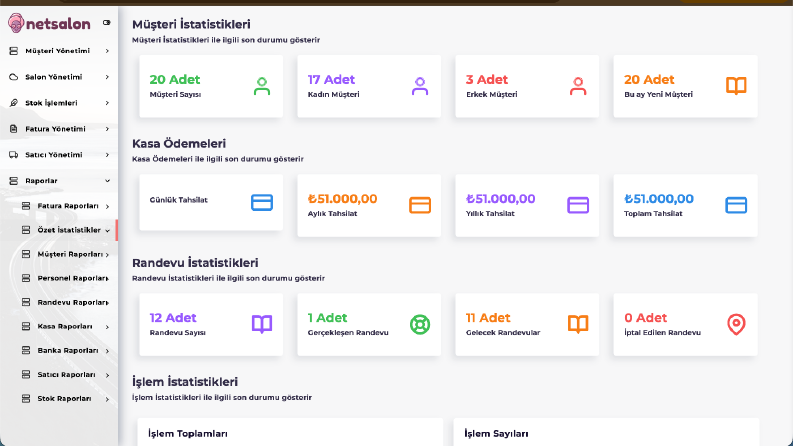Click orange card icon on Aylık Tahsilat
Viewport: 793px width, 446px height.
pyautogui.click(x=420, y=205)
